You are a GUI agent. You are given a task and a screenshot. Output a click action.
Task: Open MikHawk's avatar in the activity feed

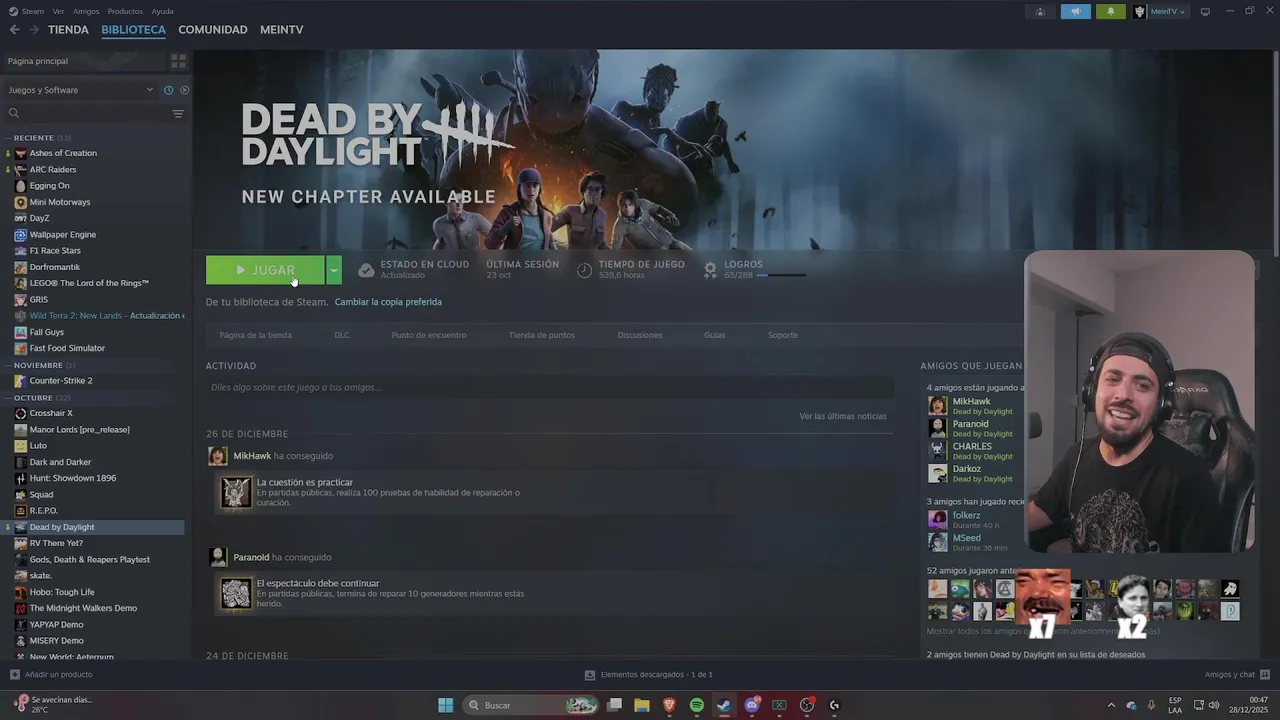217,456
